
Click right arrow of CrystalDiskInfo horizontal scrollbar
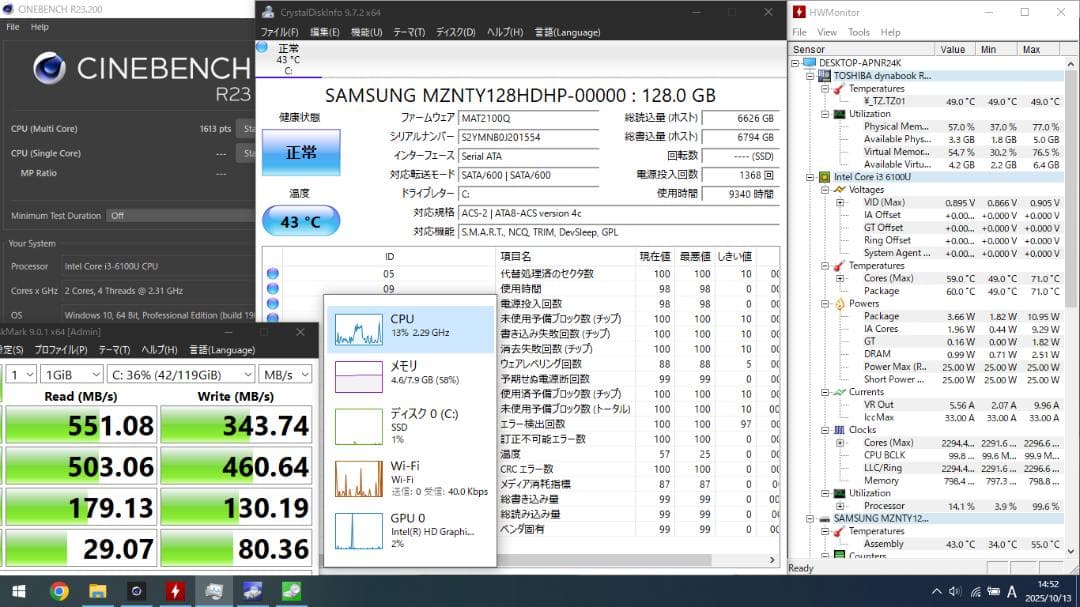coord(772,560)
